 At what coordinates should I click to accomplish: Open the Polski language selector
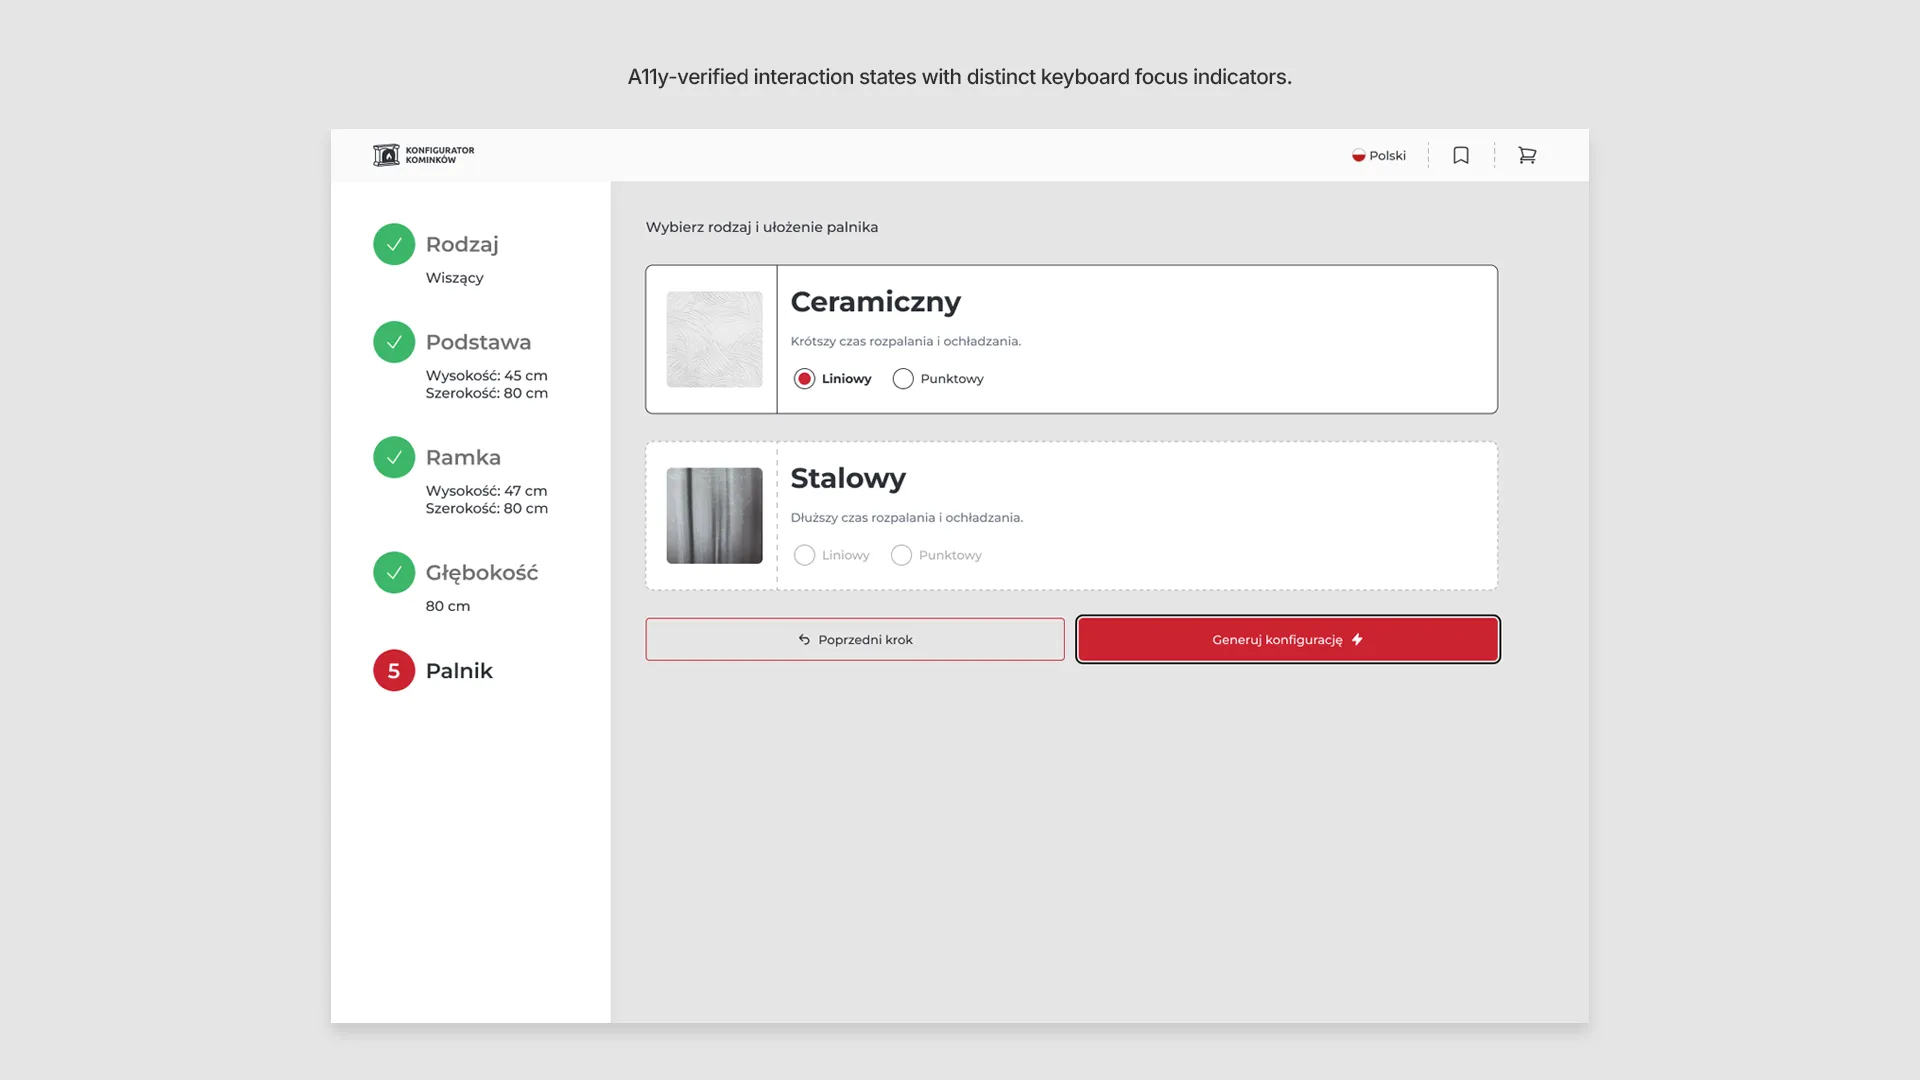(1379, 155)
